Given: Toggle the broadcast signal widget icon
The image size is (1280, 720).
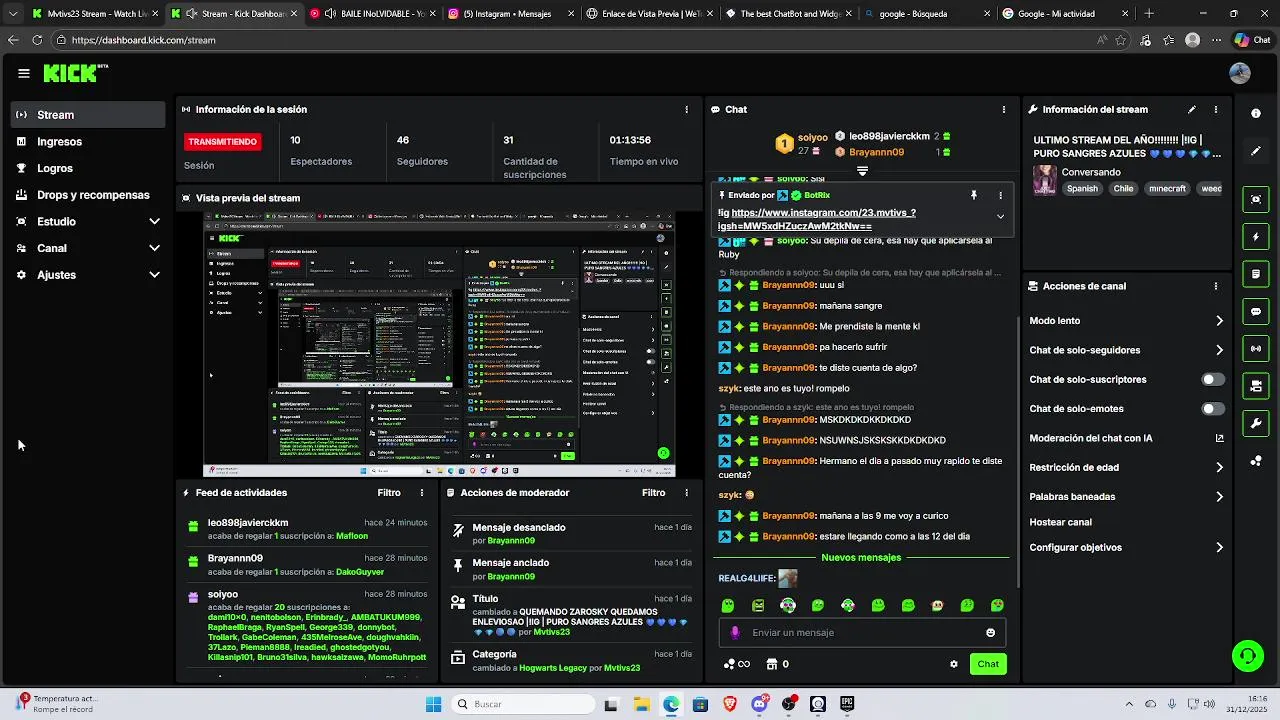Looking at the screenshot, I should (1256, 349).
